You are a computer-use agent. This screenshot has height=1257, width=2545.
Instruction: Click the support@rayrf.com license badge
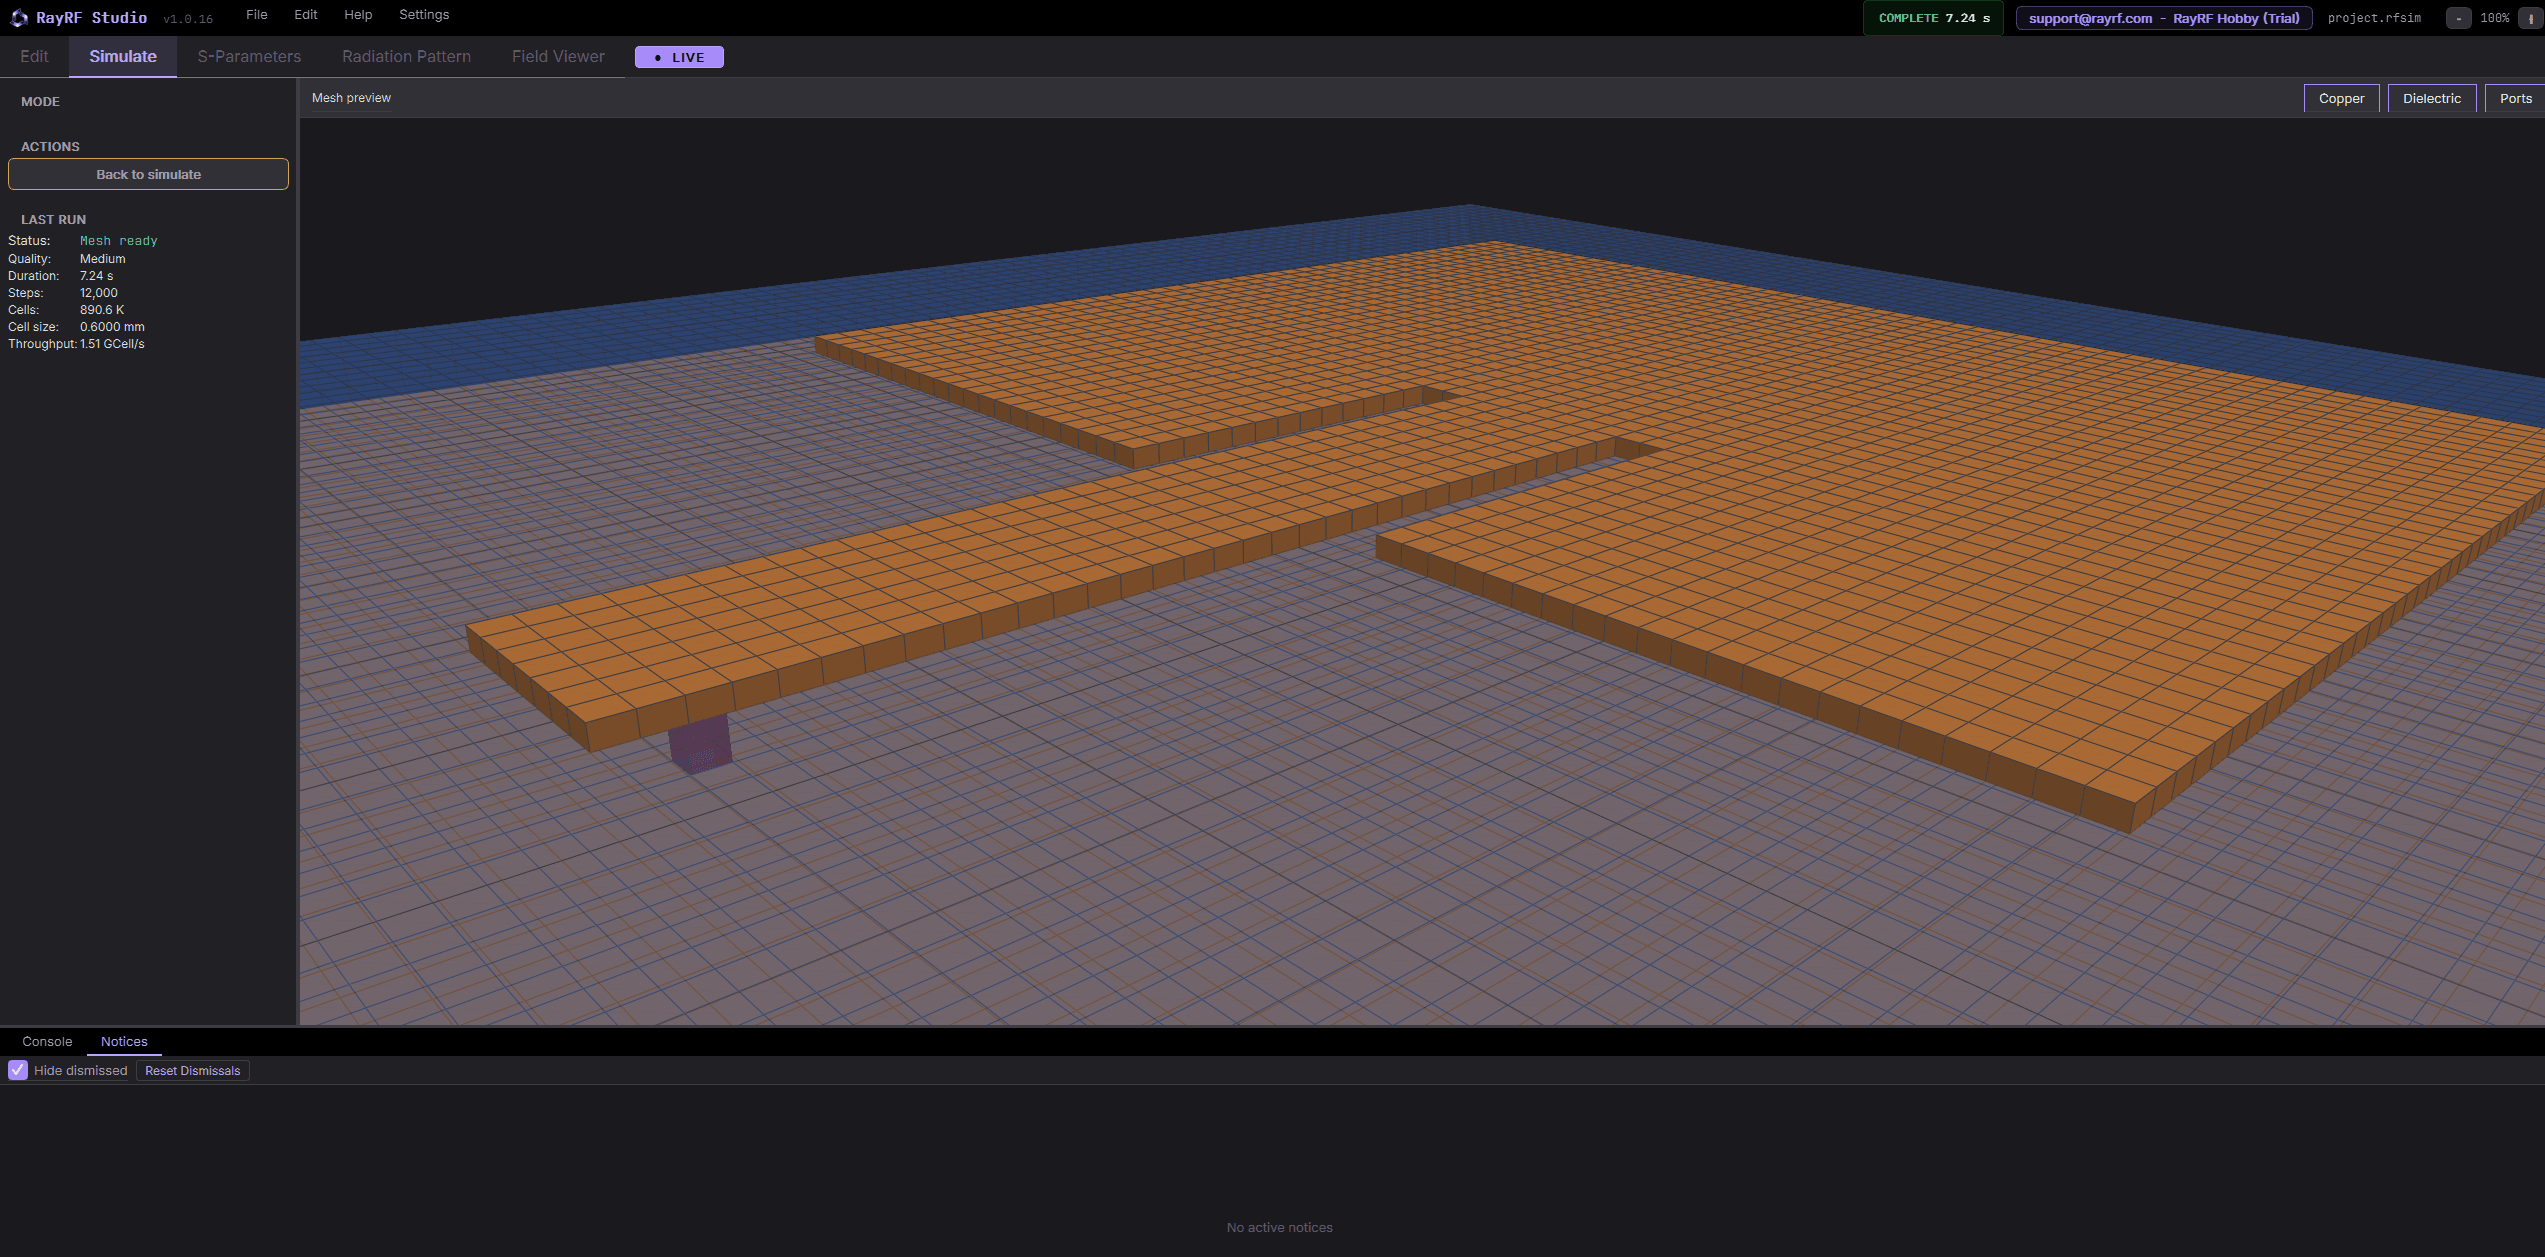(2164, 18)
